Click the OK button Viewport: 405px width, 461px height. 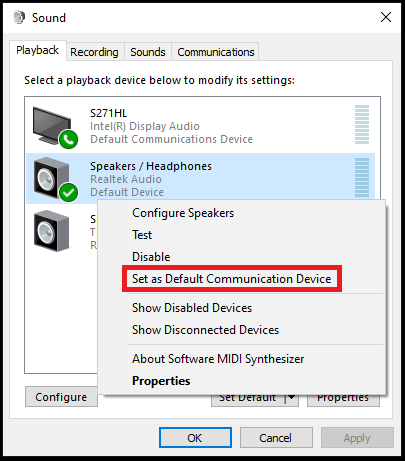(x=195, y=437)
